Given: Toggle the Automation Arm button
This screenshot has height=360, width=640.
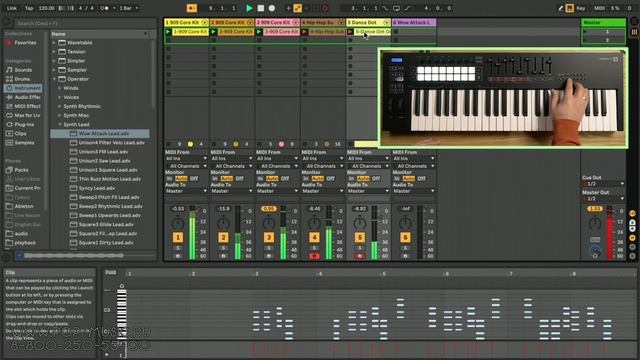Looking at the screenshot, I should (298, 8).
